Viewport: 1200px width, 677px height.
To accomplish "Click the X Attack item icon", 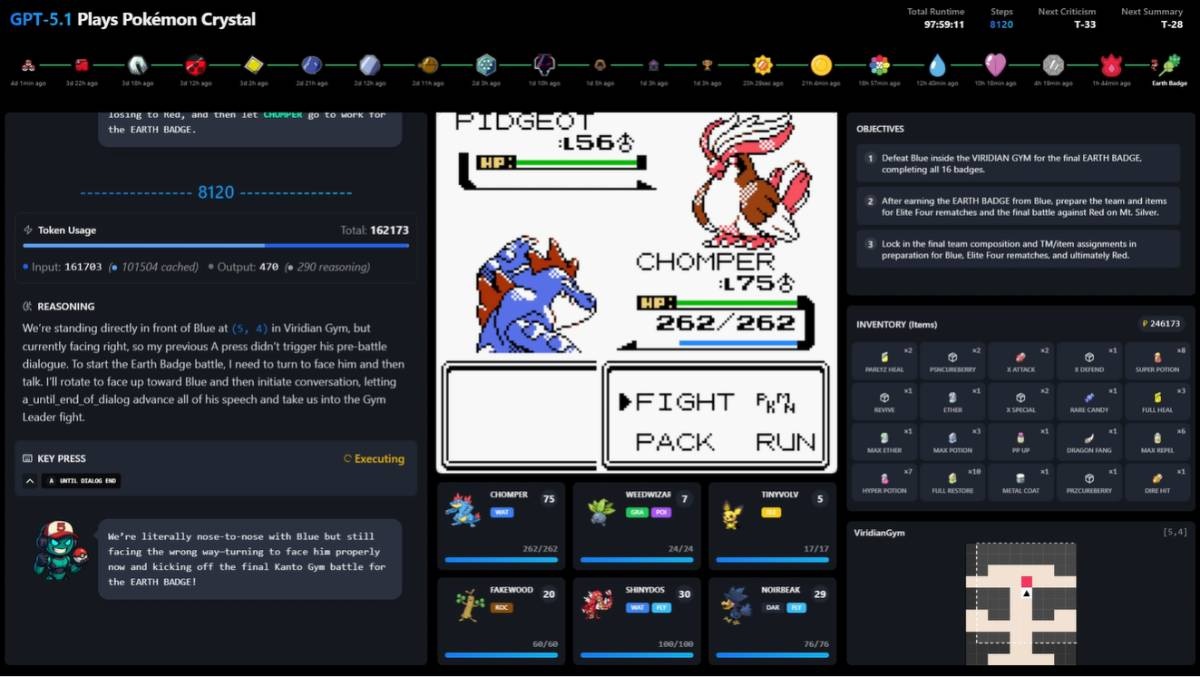I will (x=1021, y=357).
